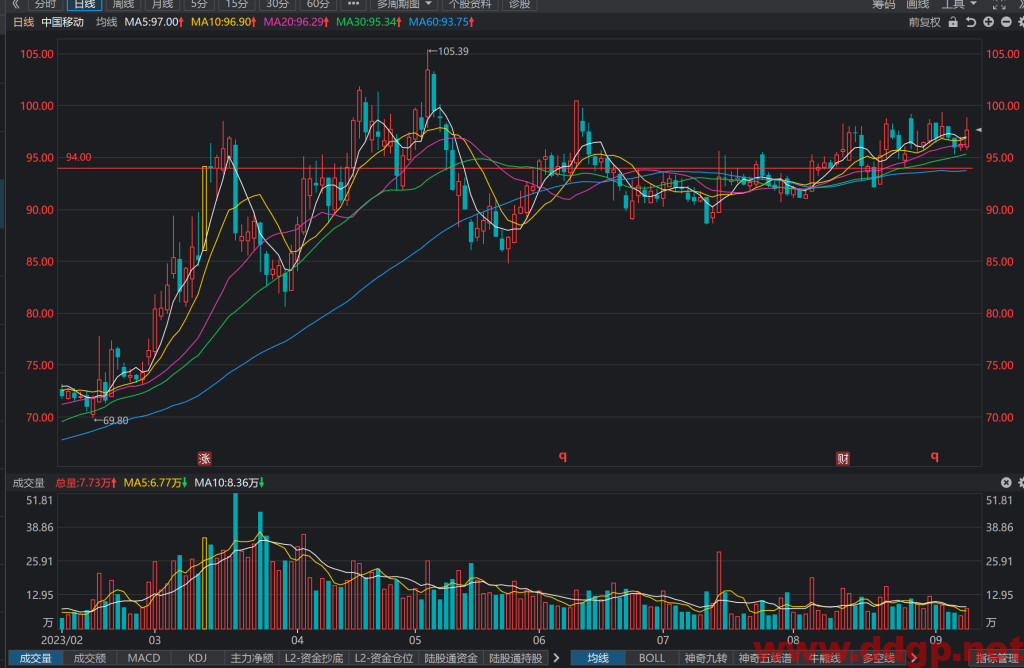Select L2-资金仓位 indicator tab
Image resolution: width=1024 pixels, height=668 pixels.
click(x=384, y=658)
